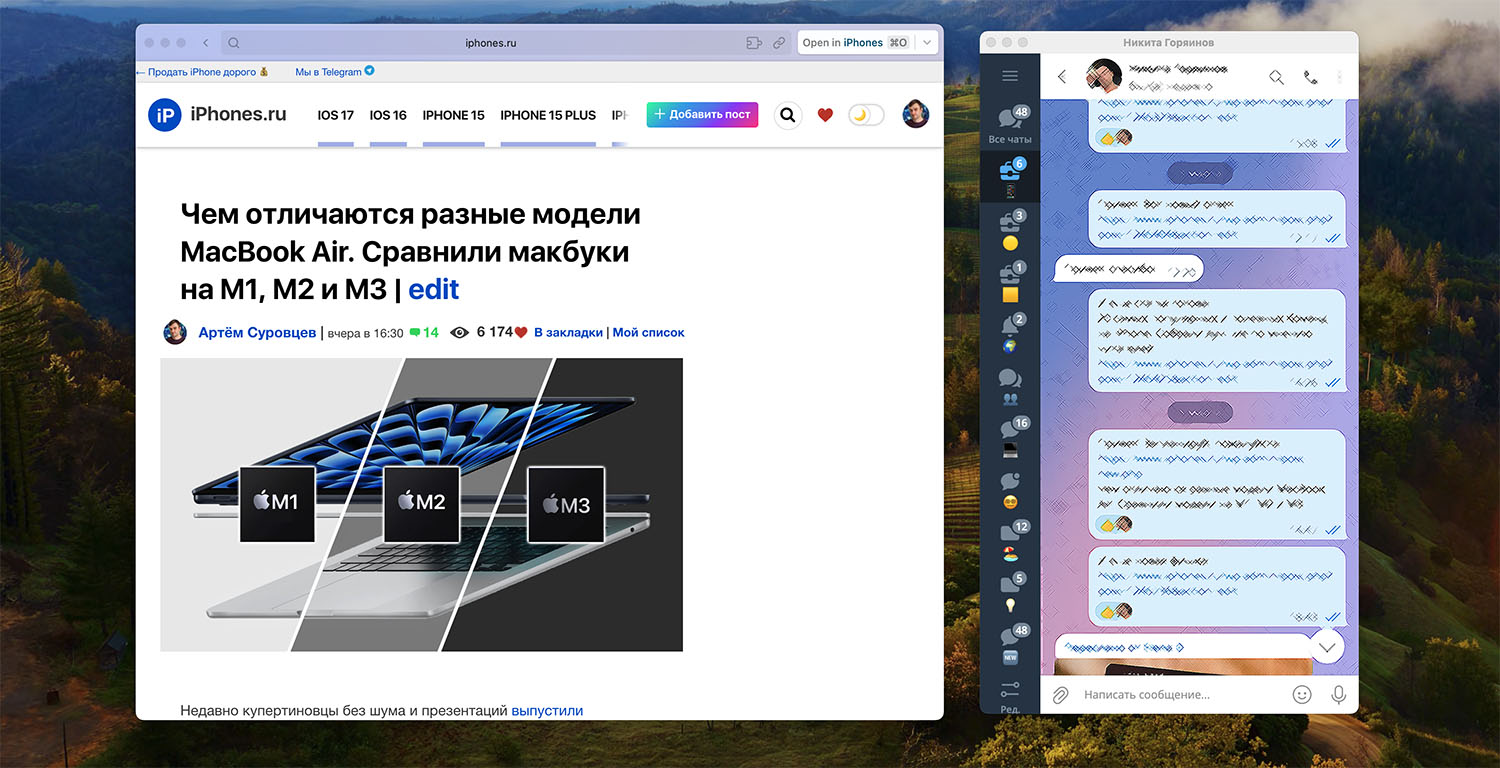
Task: Open the IPHONE 15 section tab
Action: (453, 115)
